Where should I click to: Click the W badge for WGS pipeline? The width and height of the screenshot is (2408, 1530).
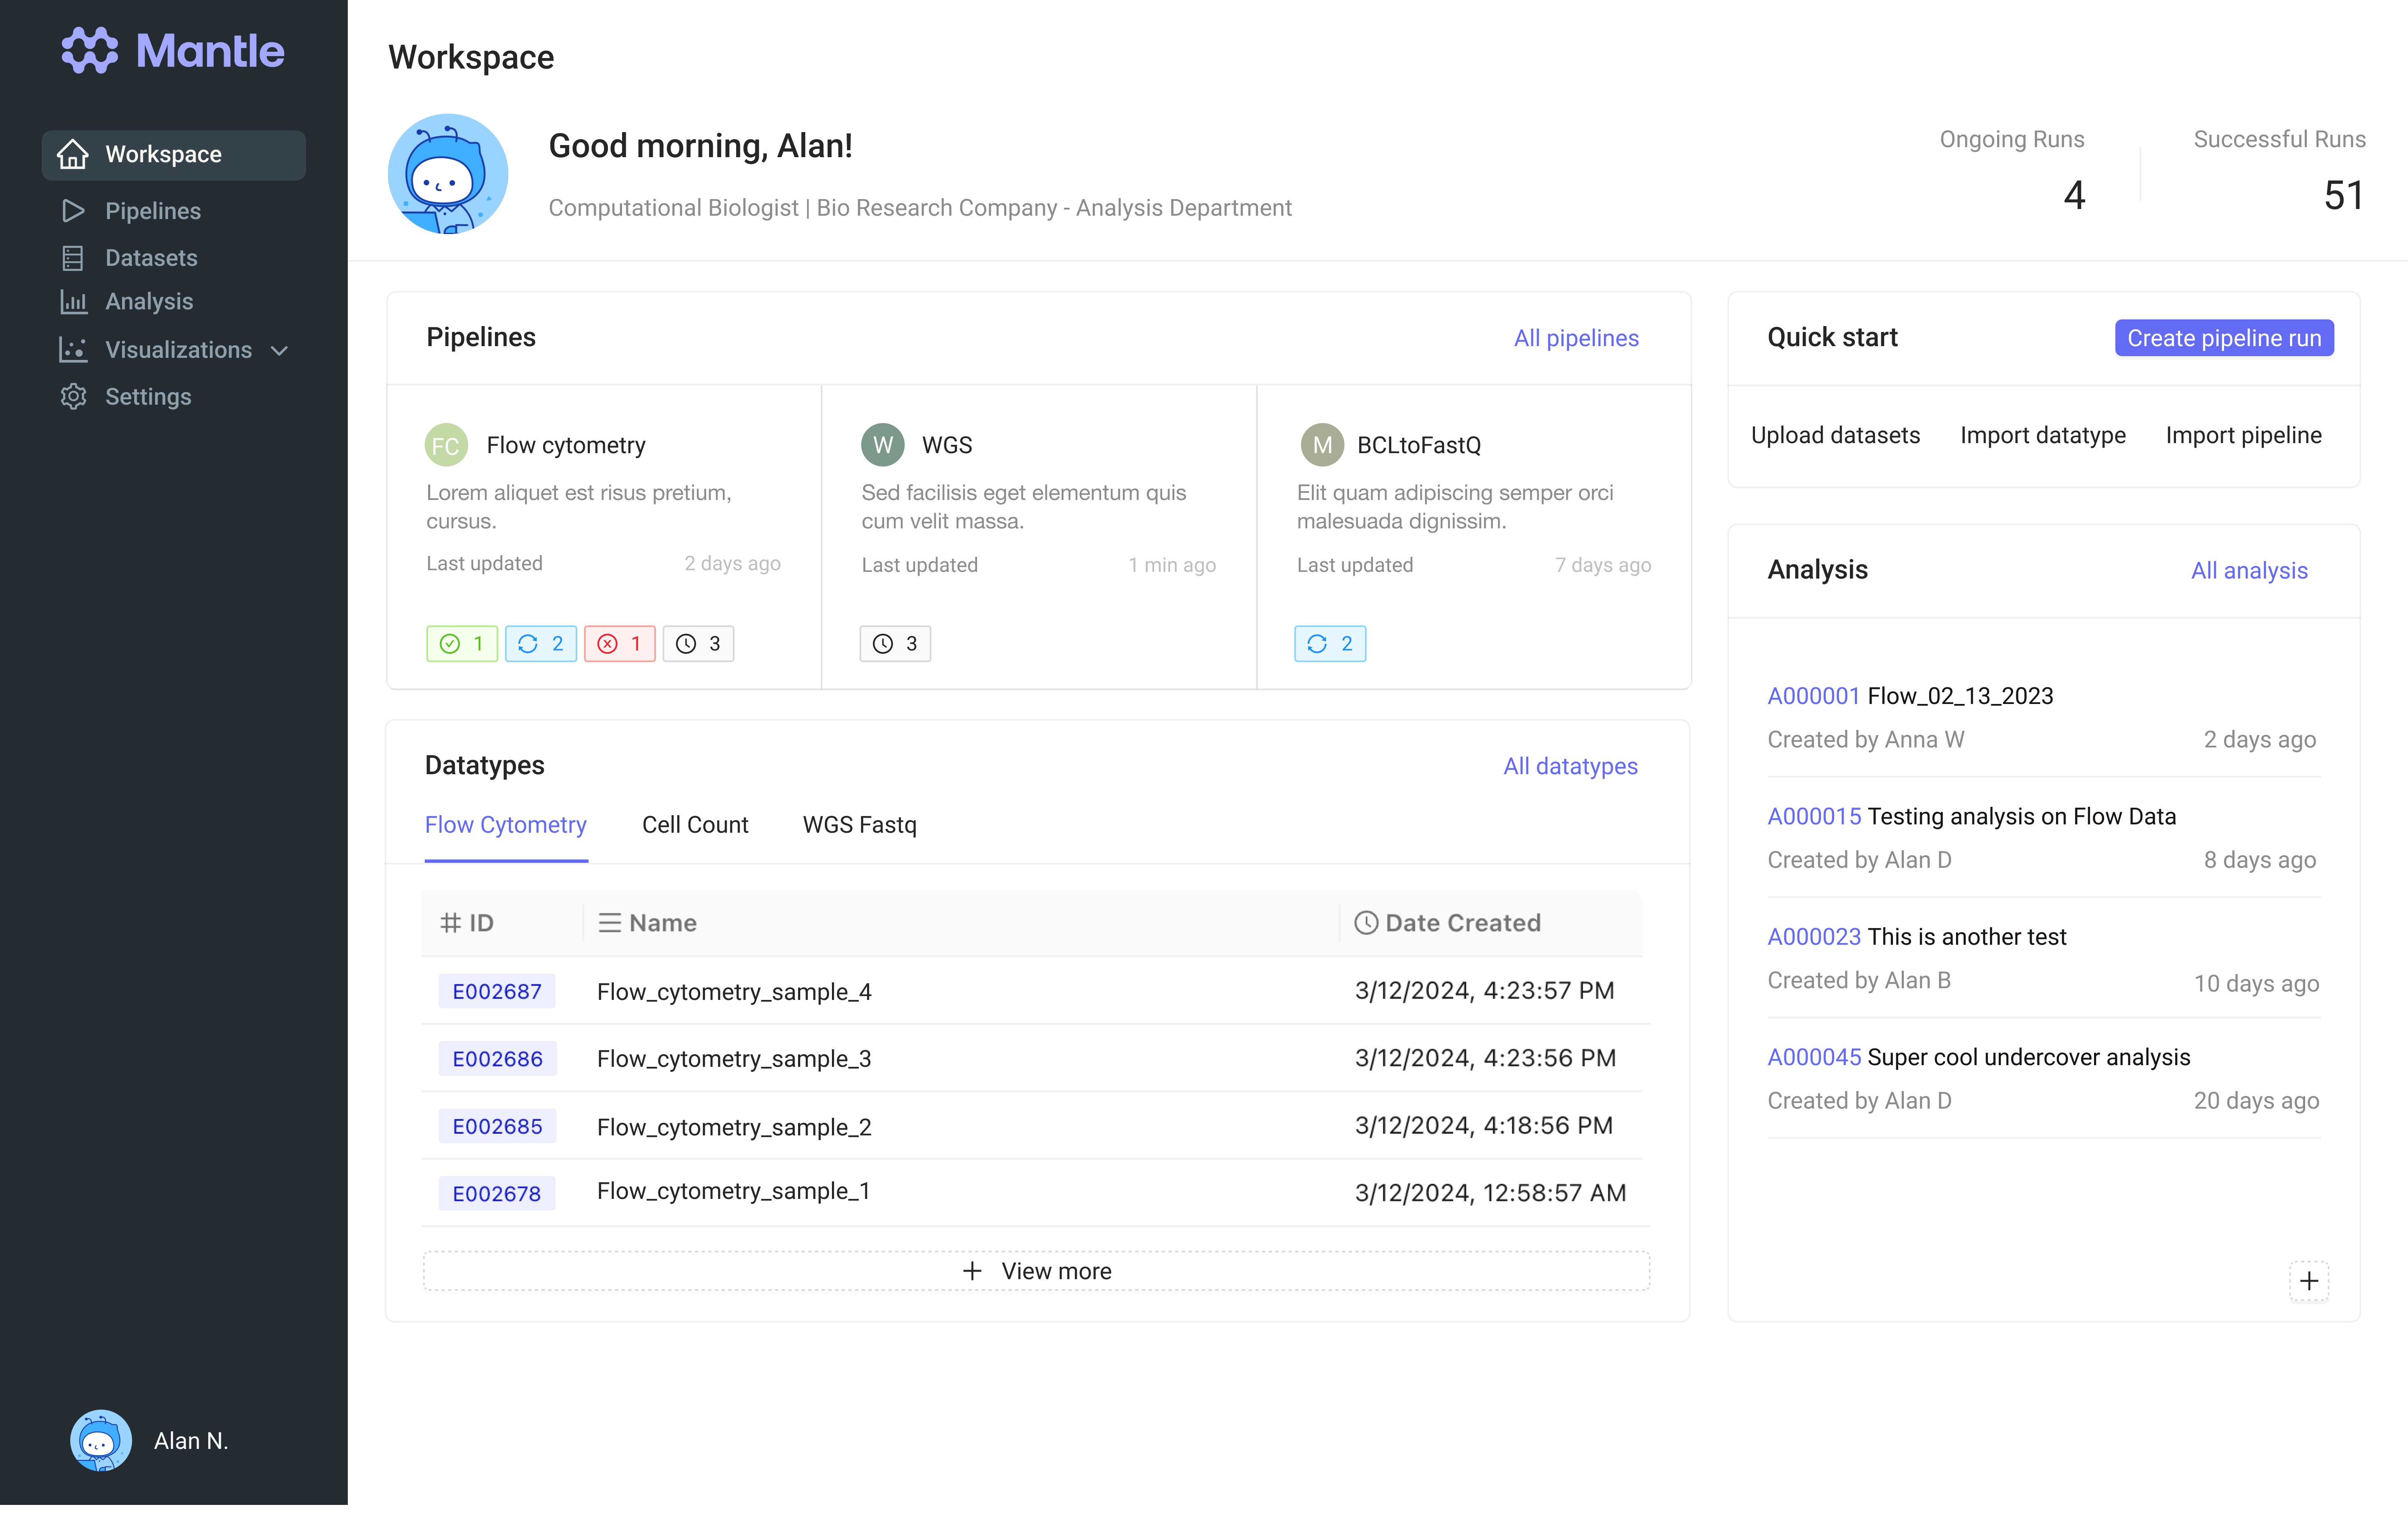point(882,445)
